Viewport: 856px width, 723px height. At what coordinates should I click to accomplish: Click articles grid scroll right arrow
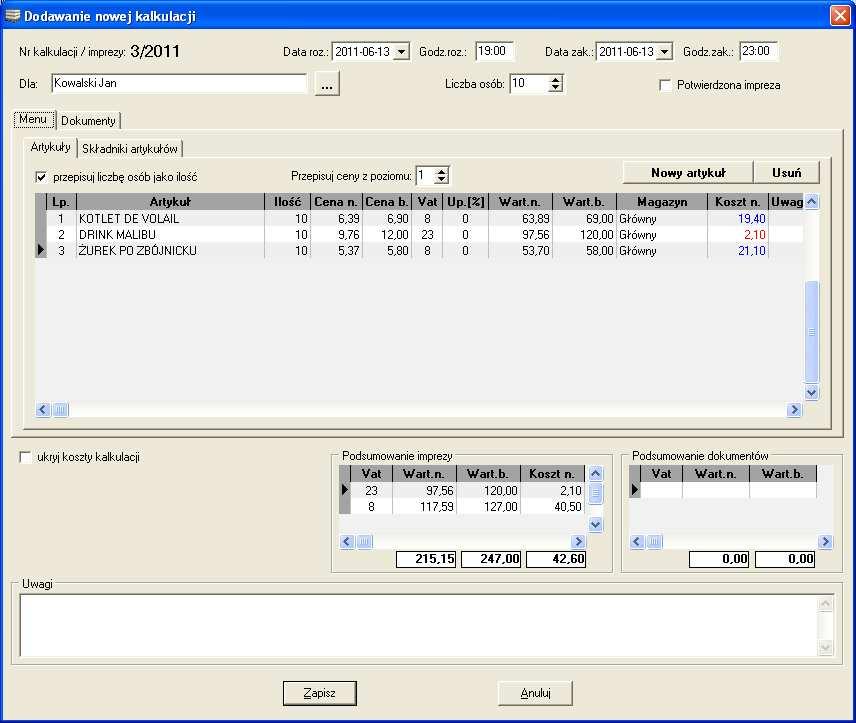click(x=794, y=410)
